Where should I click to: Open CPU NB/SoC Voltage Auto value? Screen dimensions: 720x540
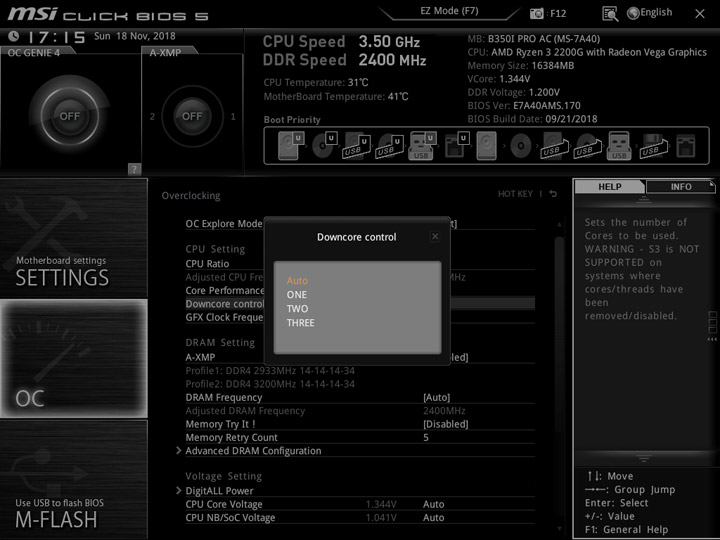433,518
